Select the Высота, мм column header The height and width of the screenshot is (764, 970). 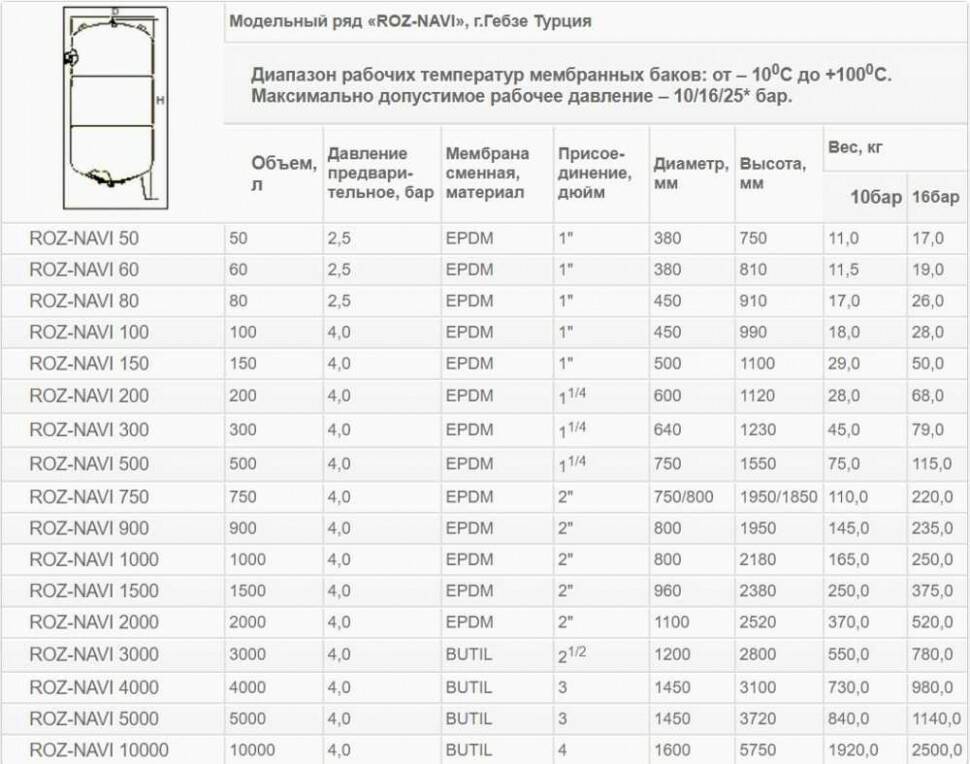pos(772,173)
